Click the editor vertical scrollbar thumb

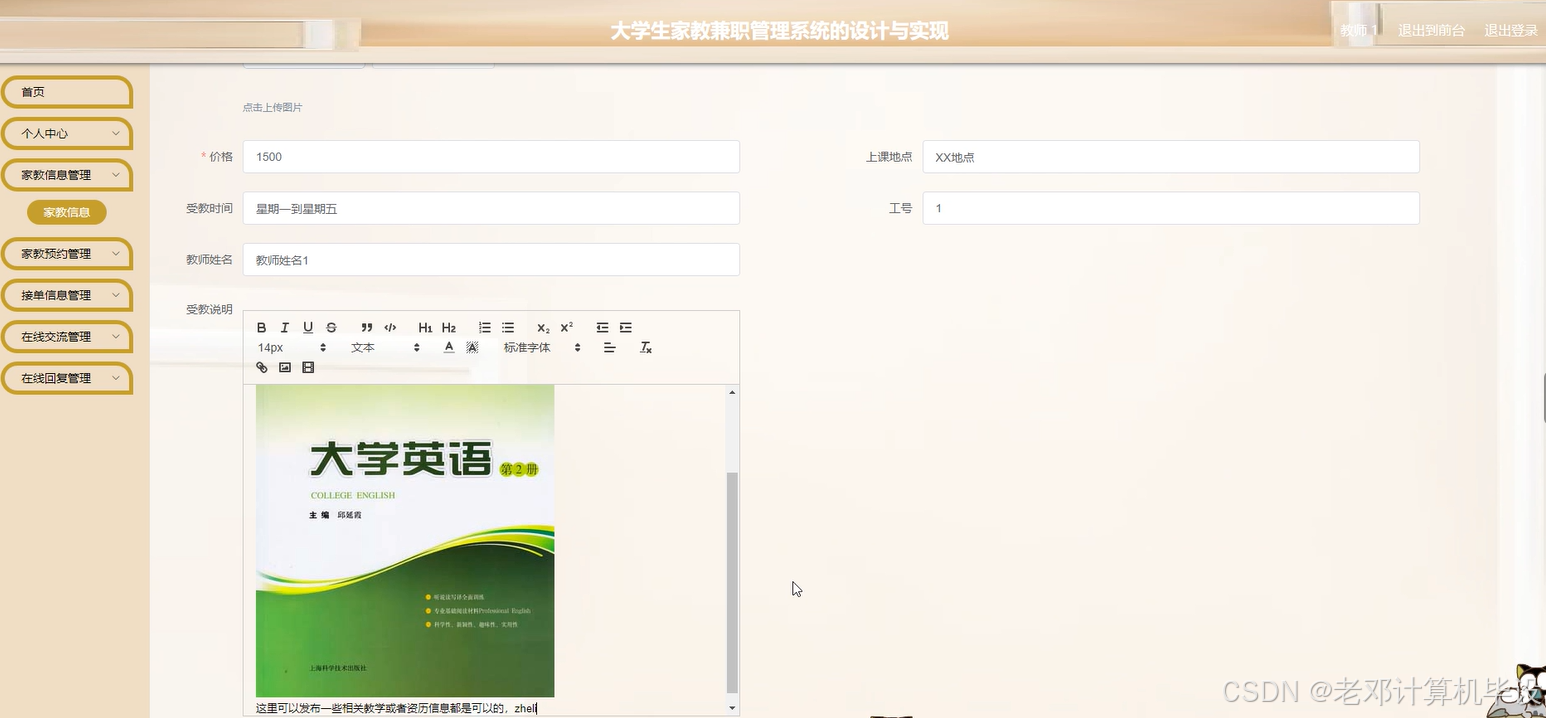tap(732, 582)
